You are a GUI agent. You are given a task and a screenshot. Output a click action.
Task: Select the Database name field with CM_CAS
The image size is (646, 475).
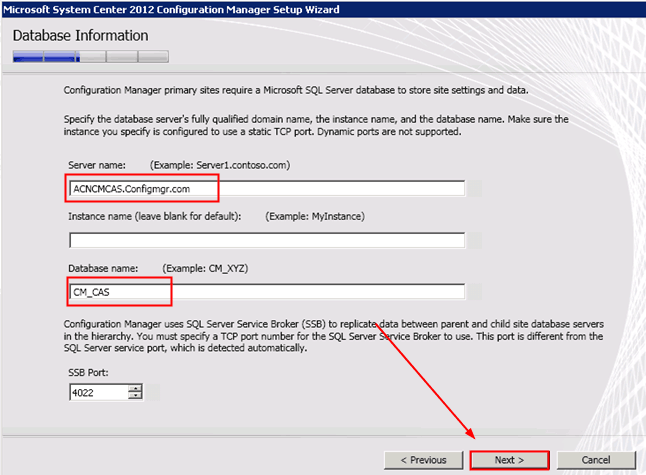tap(267, 292)
